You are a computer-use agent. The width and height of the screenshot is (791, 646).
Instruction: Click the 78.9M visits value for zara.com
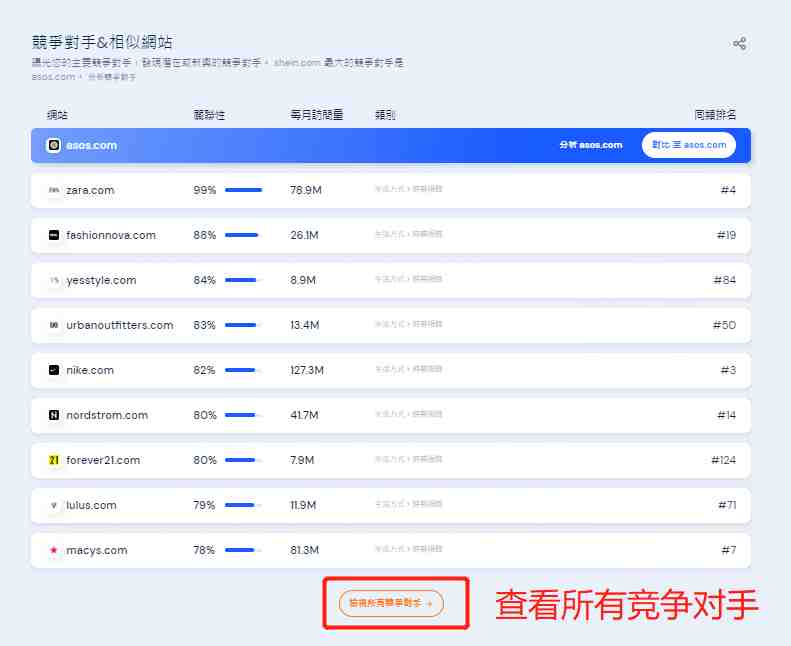pyautogui.click(x=306, y=190)
